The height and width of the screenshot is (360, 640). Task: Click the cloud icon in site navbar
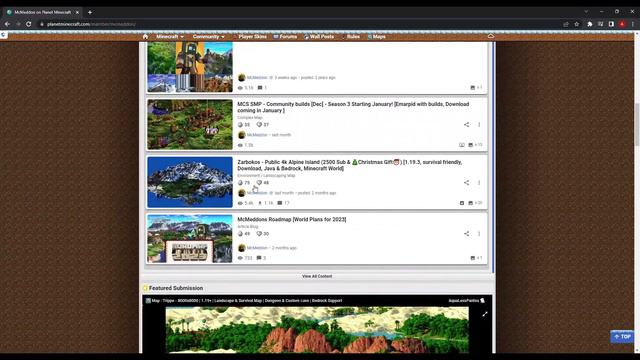point(491,36)
